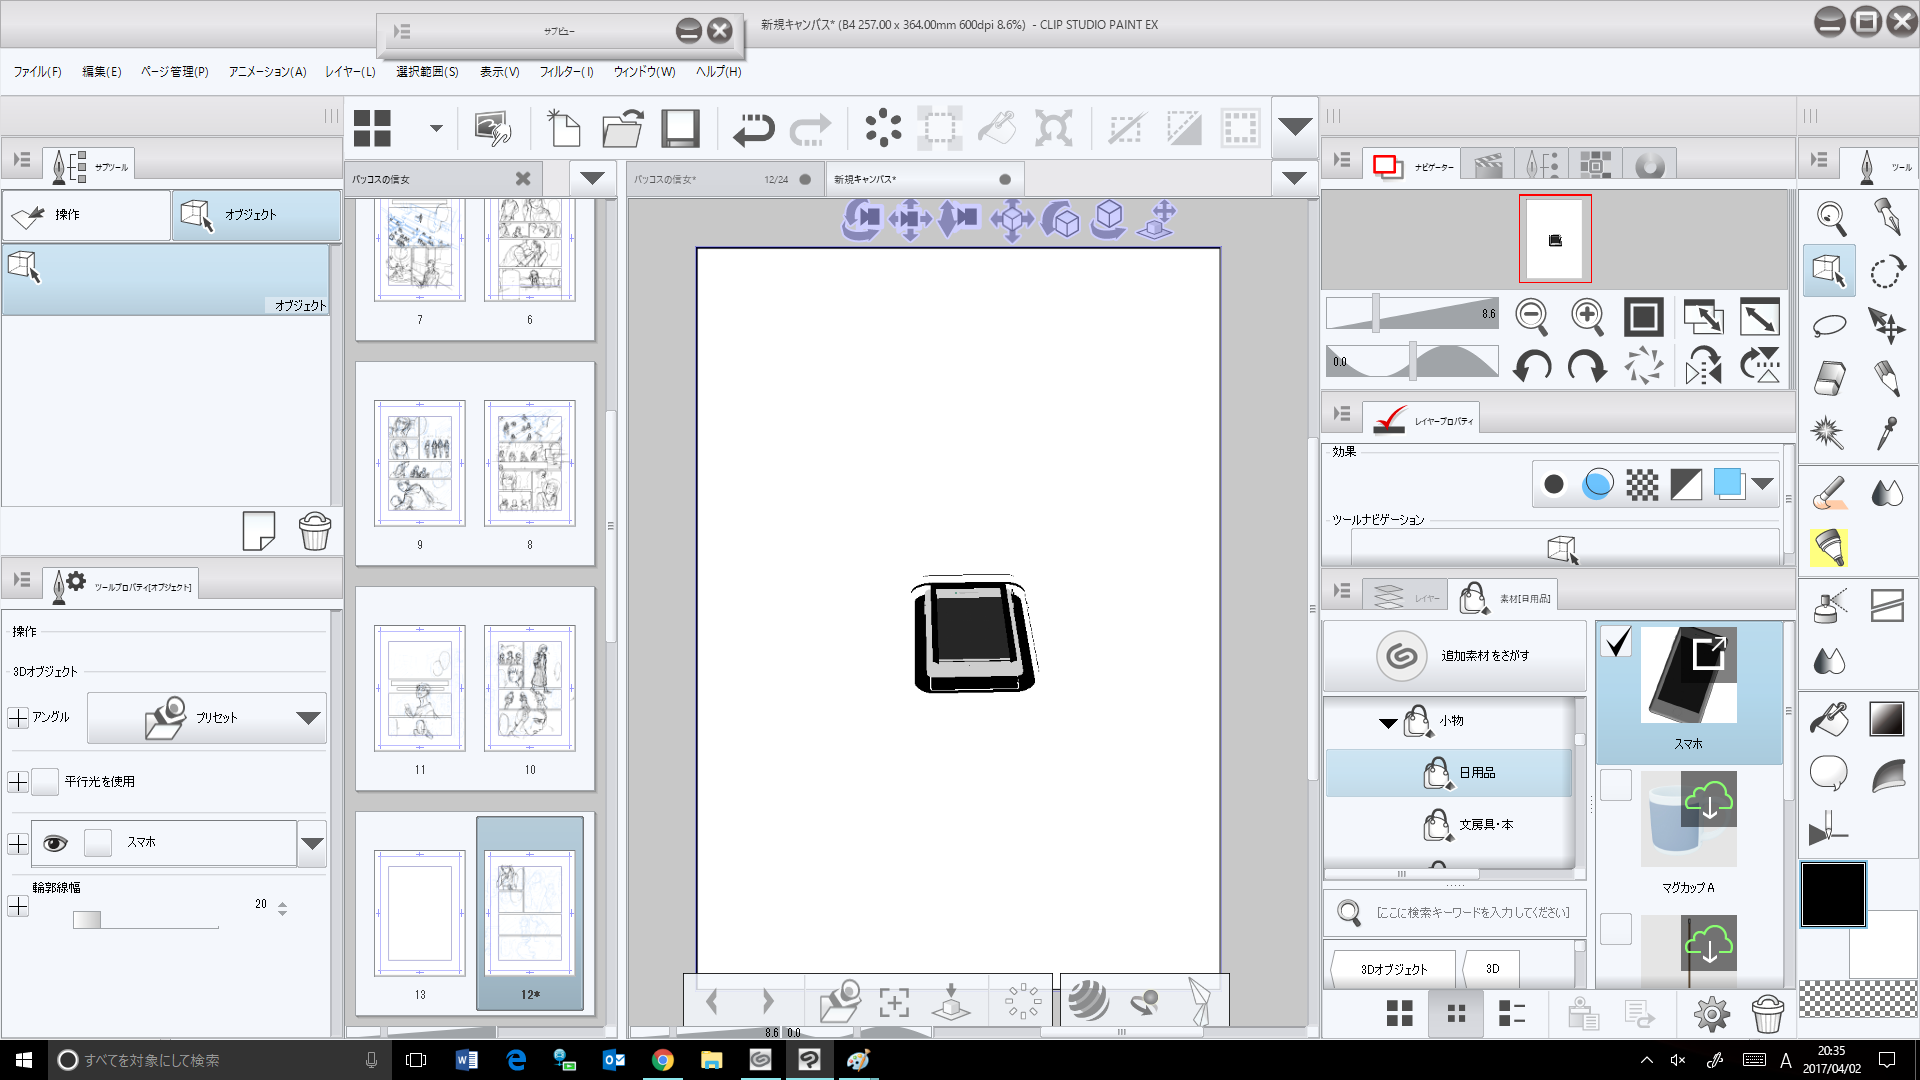Uncheck the スマホ material checkbox

[x=1616, y=642]
